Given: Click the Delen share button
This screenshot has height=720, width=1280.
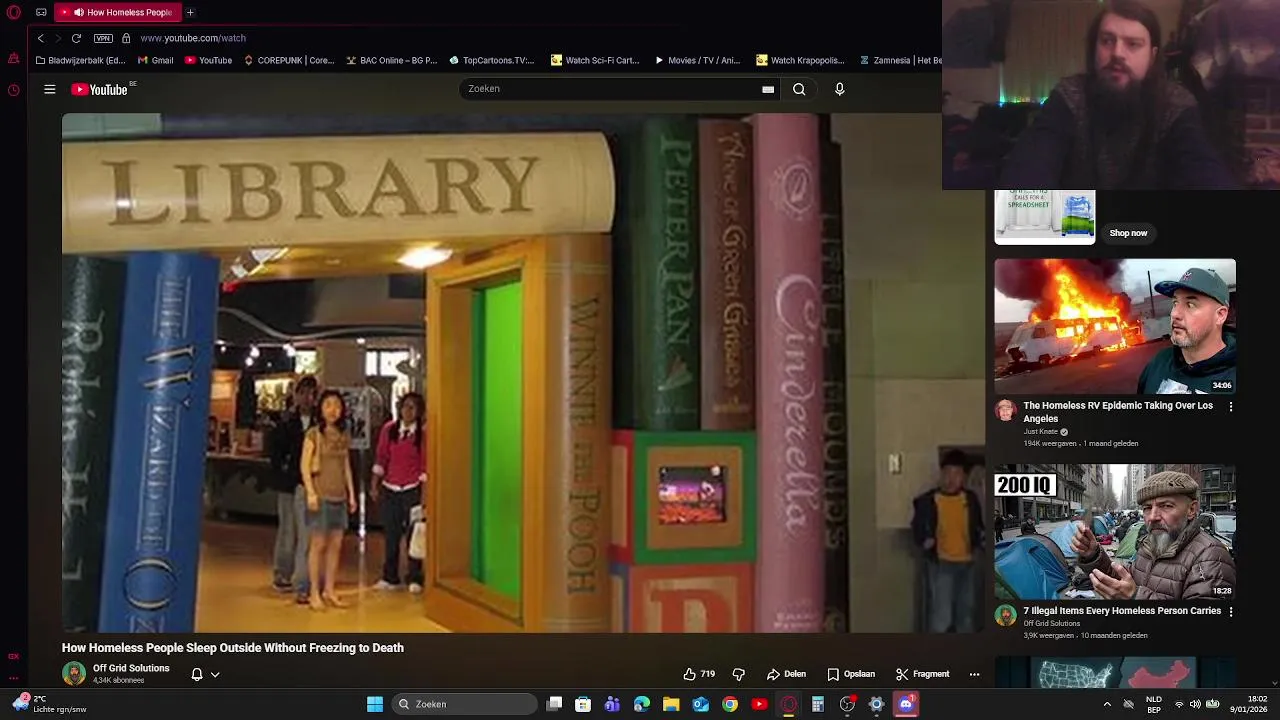Looking at the screenshot, I should click(x=786, y=674).
